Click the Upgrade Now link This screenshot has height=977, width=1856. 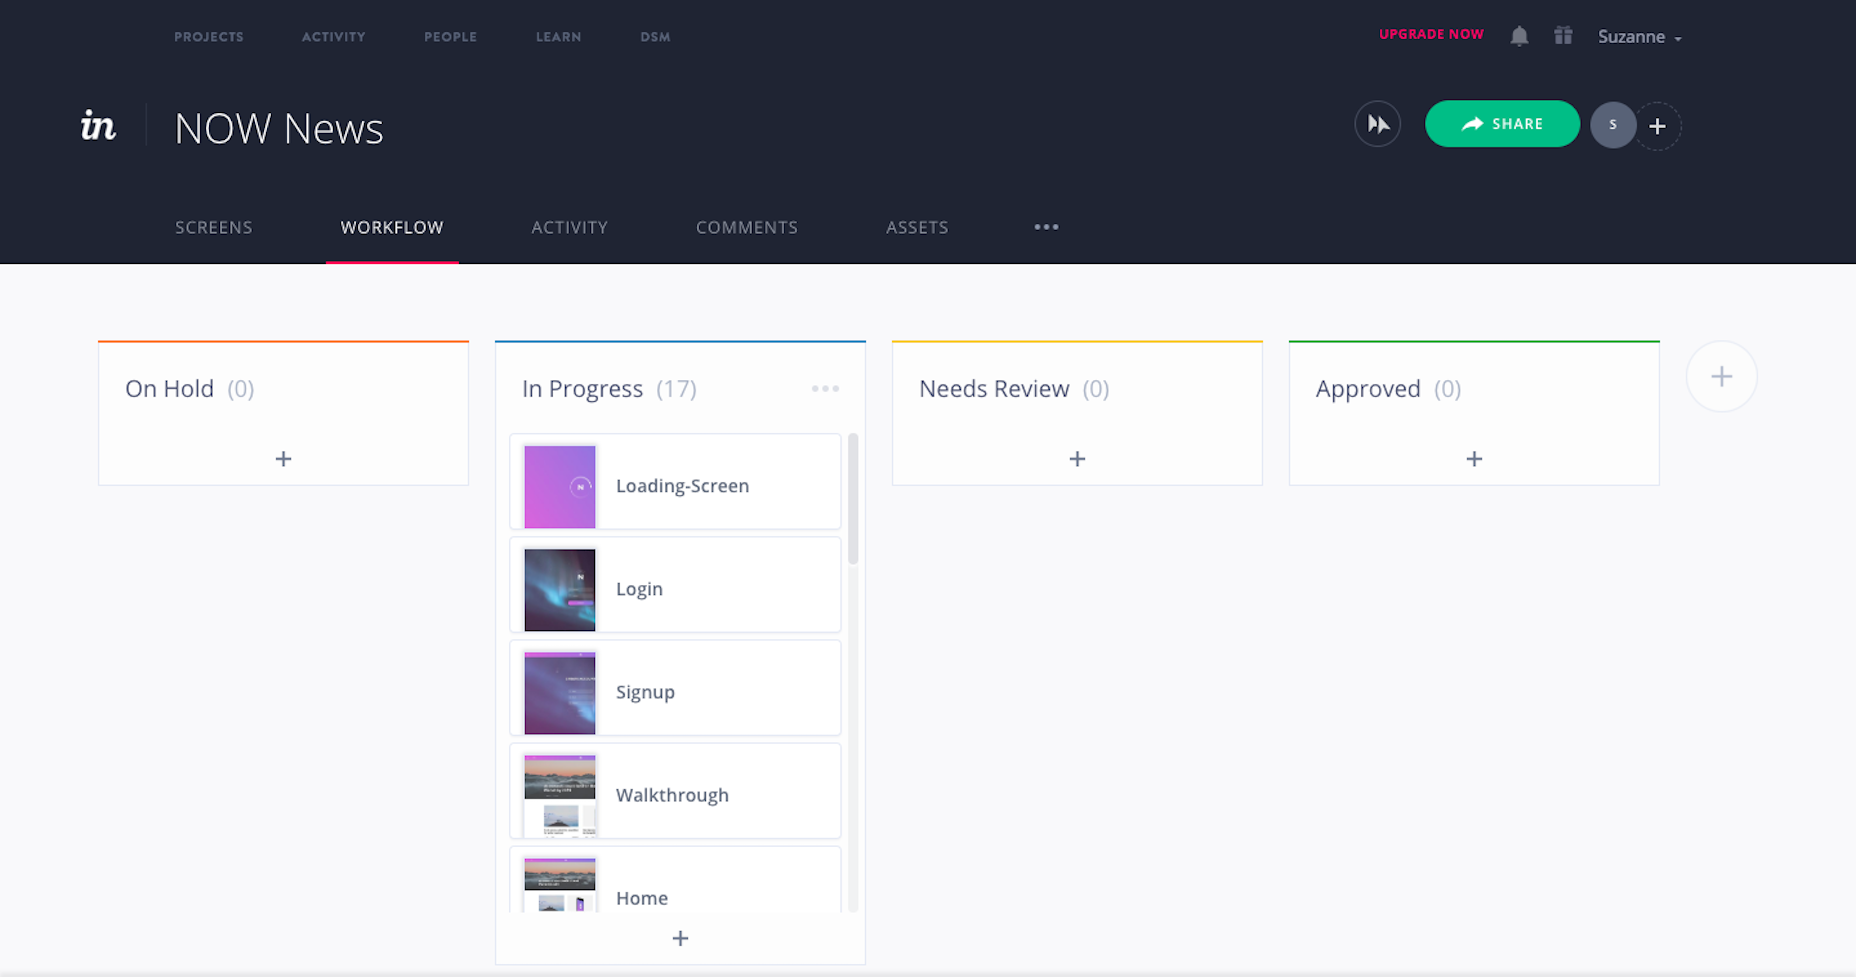click(1431, 34)
